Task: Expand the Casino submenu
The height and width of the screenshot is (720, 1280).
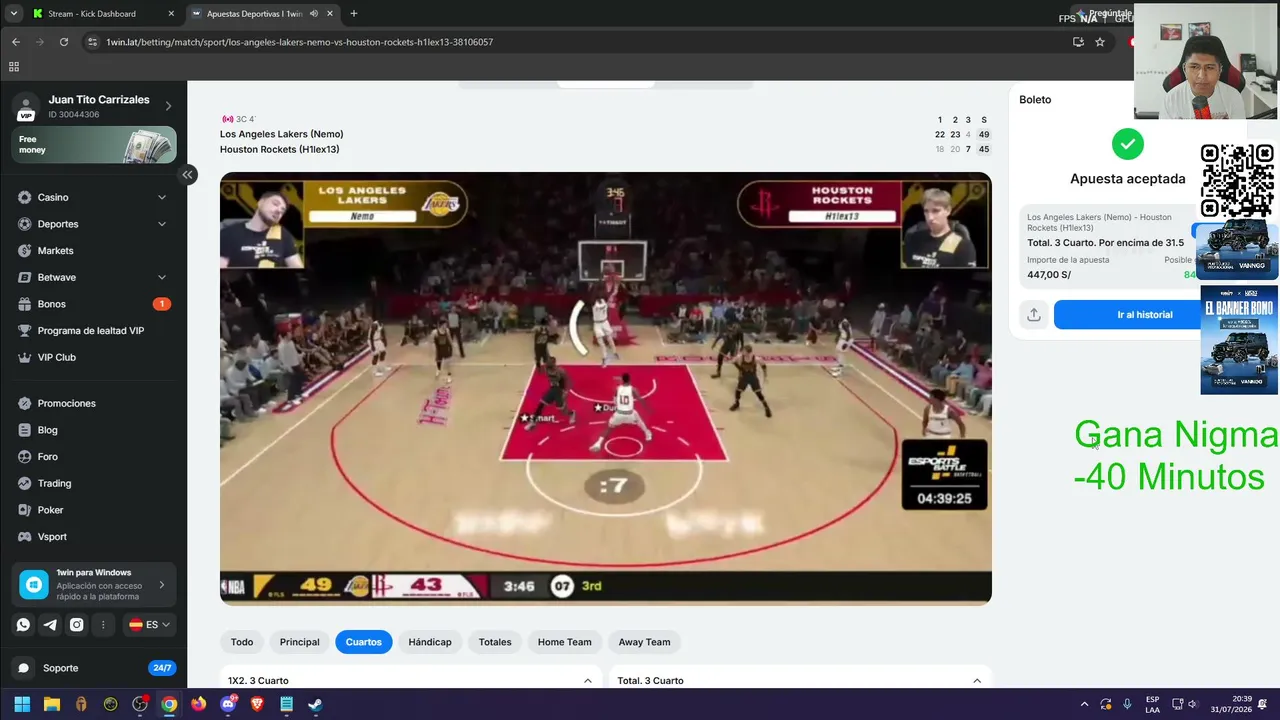Action: coord(162,197)
